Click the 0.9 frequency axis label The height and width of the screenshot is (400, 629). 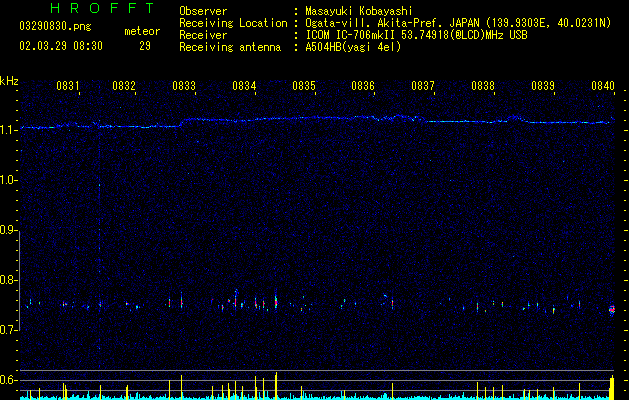click(9, 230)
